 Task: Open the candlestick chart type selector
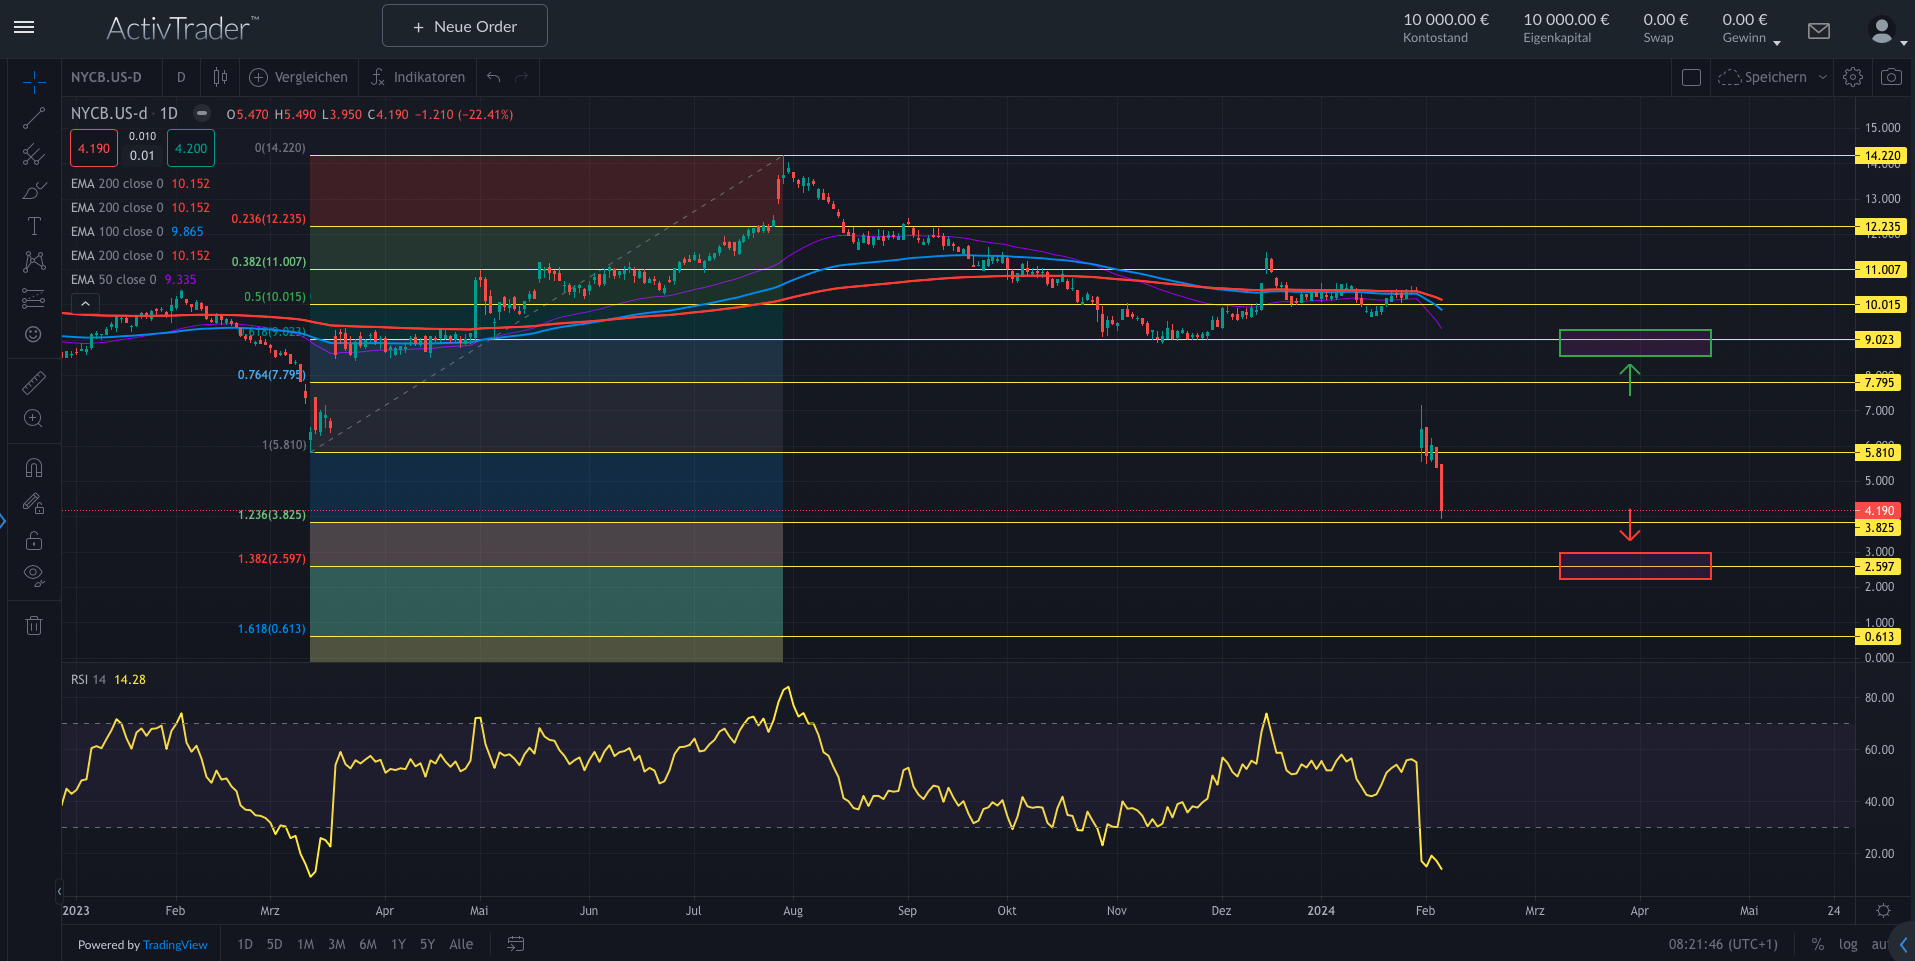(220, 77)
